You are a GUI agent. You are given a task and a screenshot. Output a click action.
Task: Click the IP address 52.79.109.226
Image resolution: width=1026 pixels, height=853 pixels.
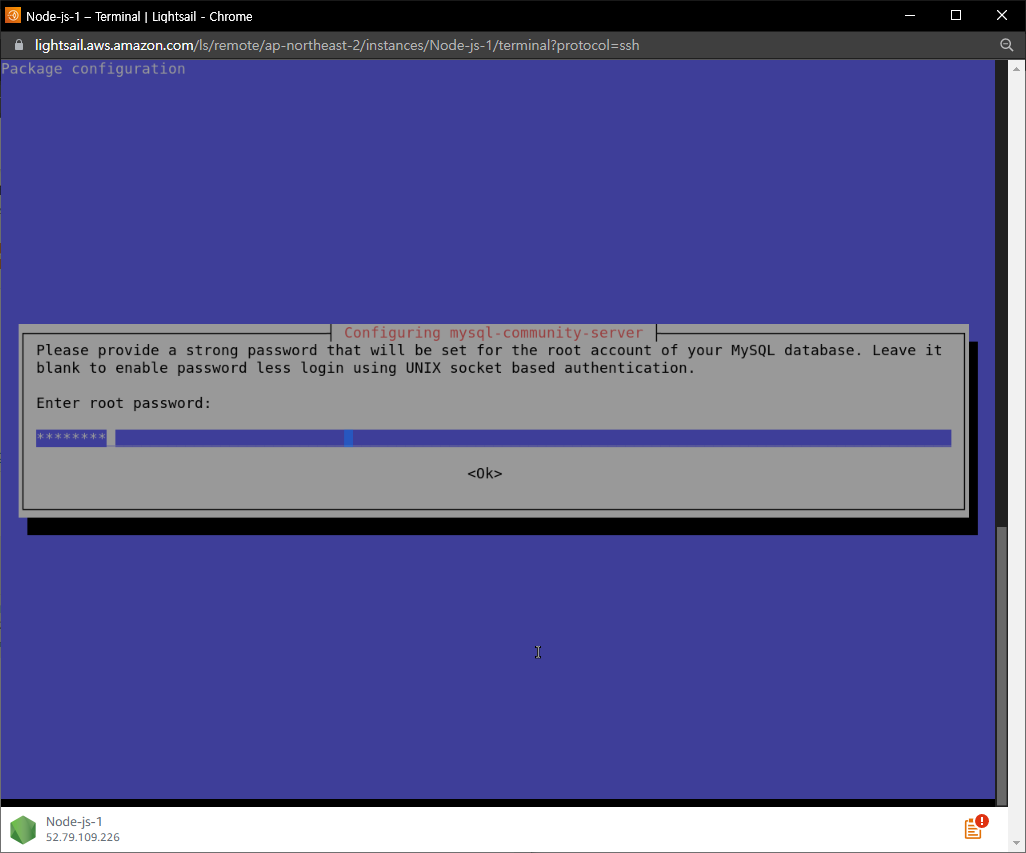pyautogui.click(x=82, y=837)
